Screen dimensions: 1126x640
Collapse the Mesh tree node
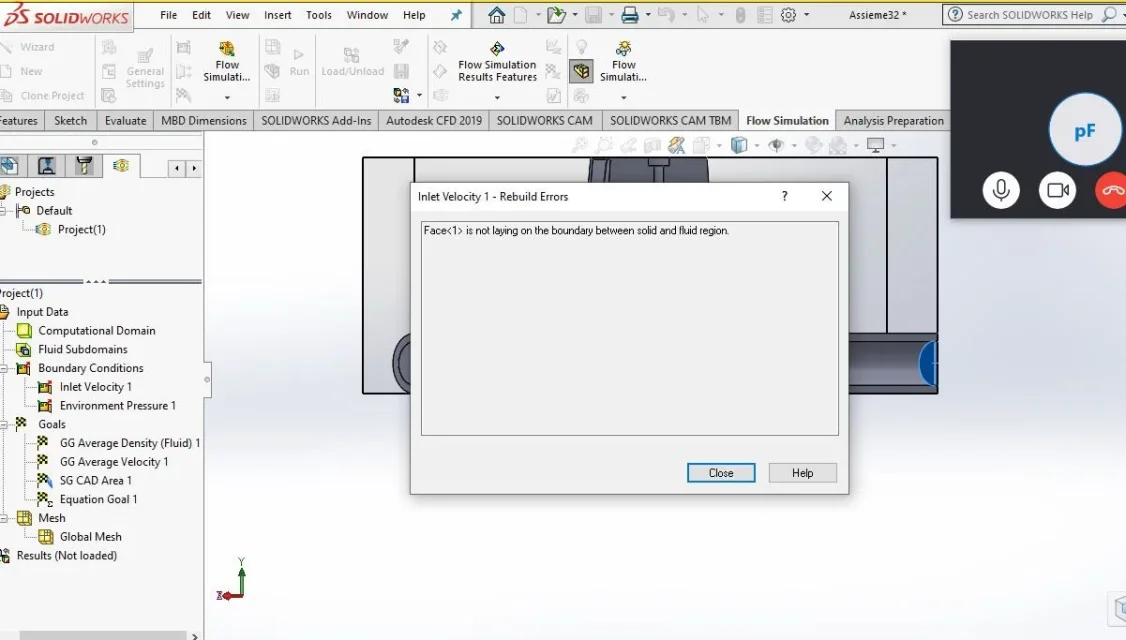4,518
